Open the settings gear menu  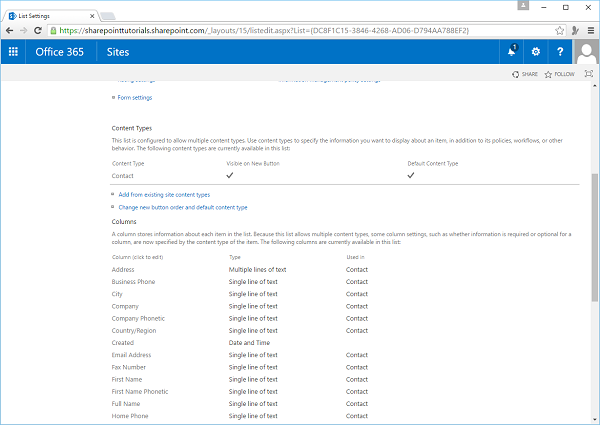[536, 52]
